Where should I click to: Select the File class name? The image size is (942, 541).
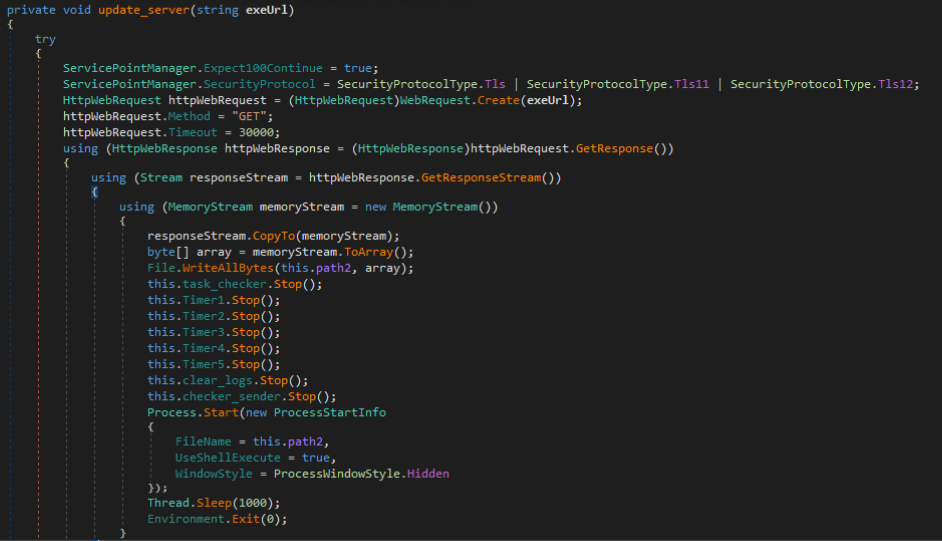[x=161, y=268]
